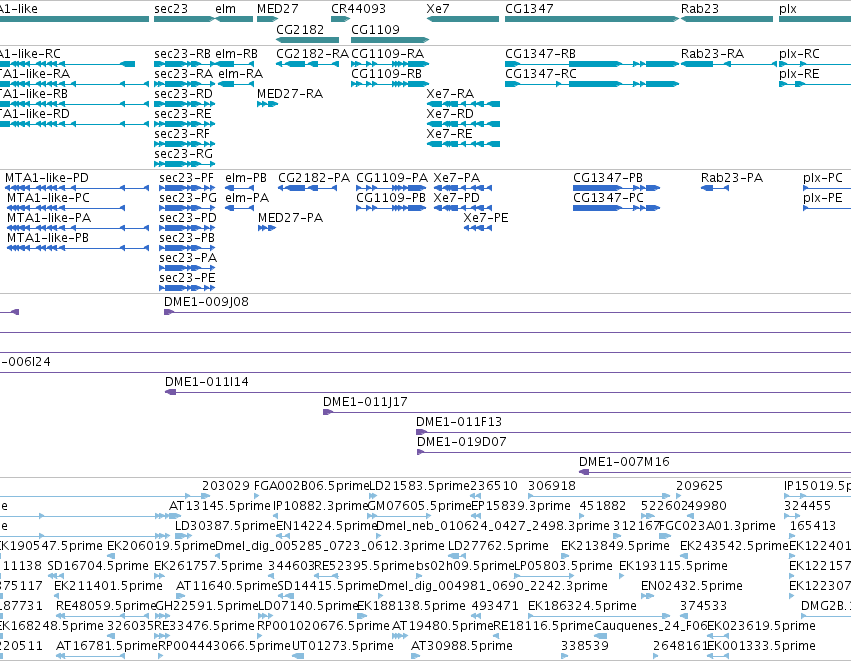Screen dimensions: 851x661
Task: Select EST feature 209625
Action: (700, 485)
